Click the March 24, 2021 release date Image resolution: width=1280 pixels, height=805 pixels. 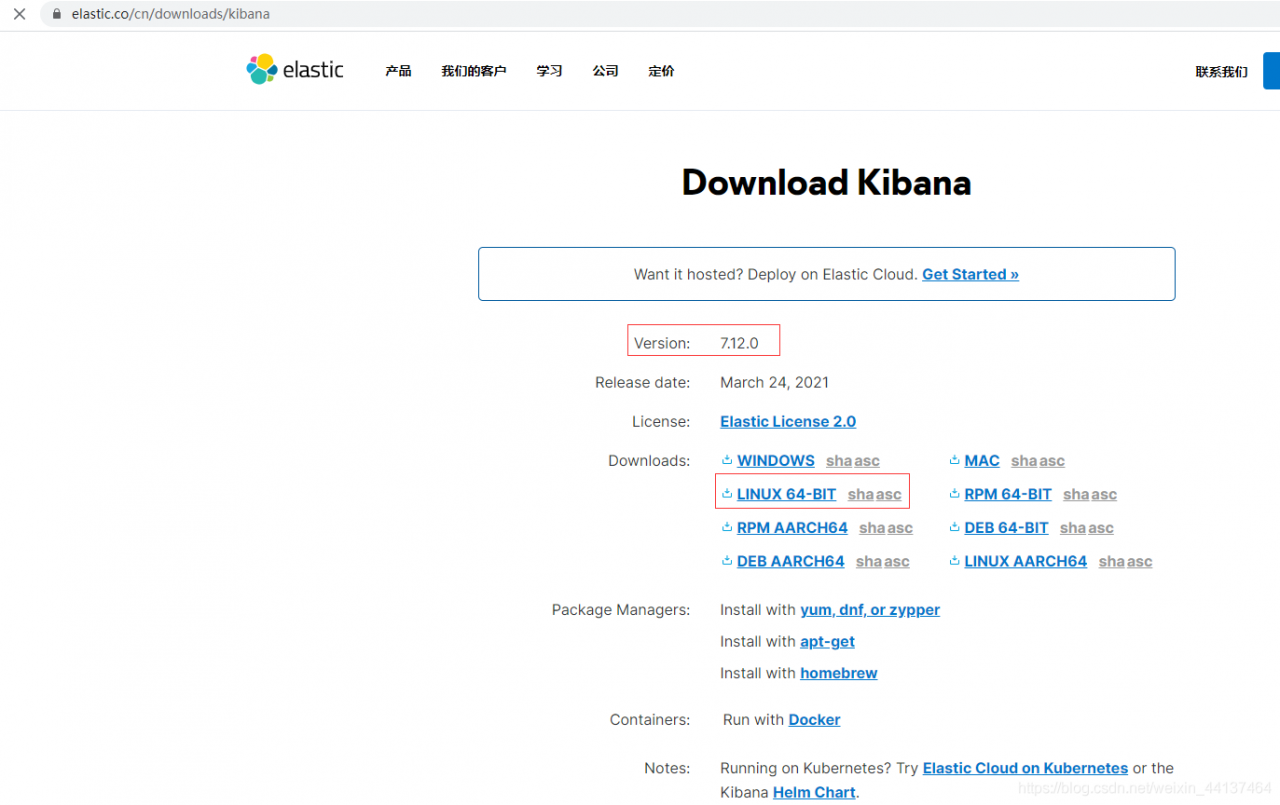774,382
